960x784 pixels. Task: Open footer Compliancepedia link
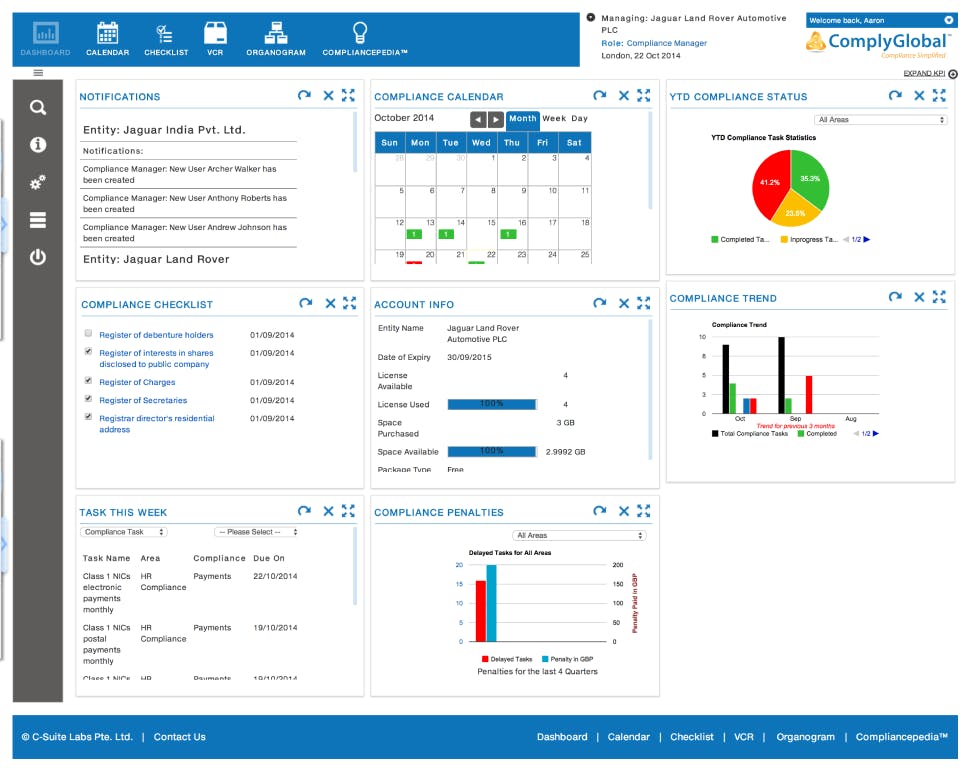coord(901,737)
